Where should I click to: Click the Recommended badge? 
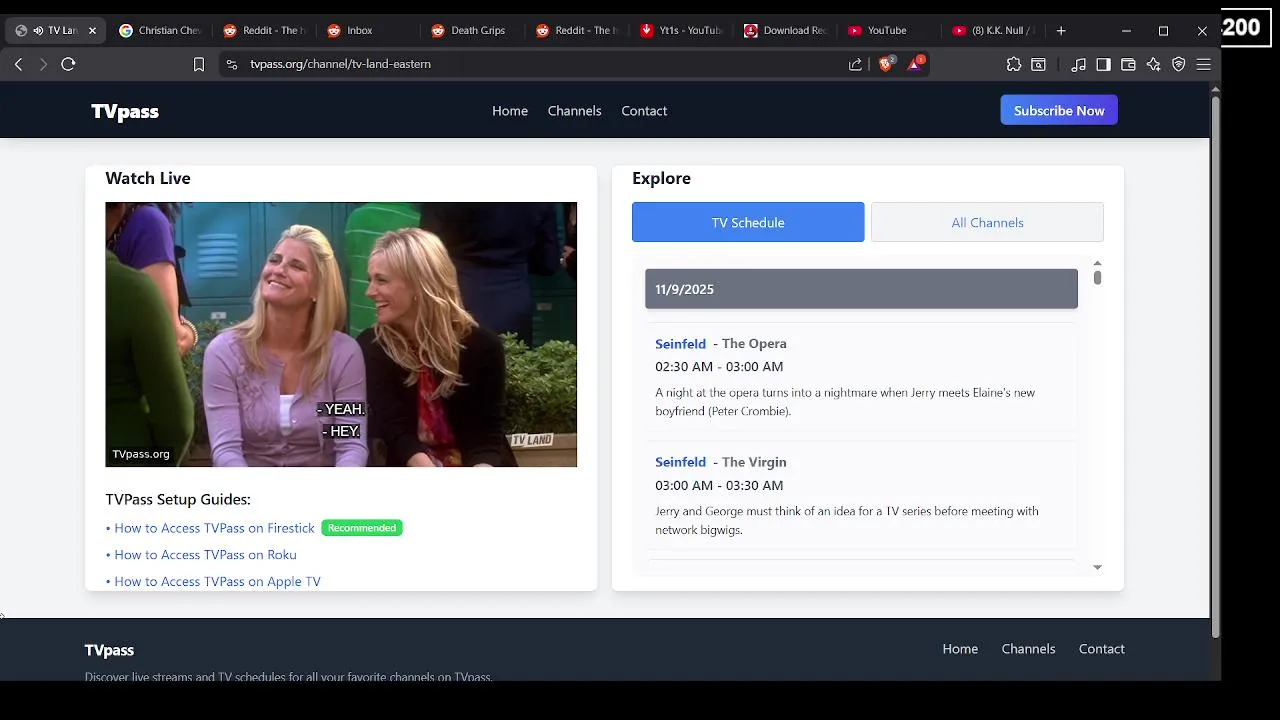[x=362, y=528]
